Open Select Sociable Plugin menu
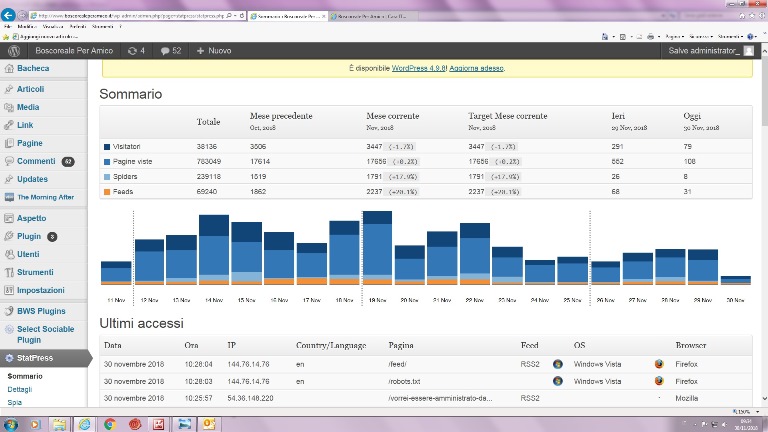 [x=46, y=334]
